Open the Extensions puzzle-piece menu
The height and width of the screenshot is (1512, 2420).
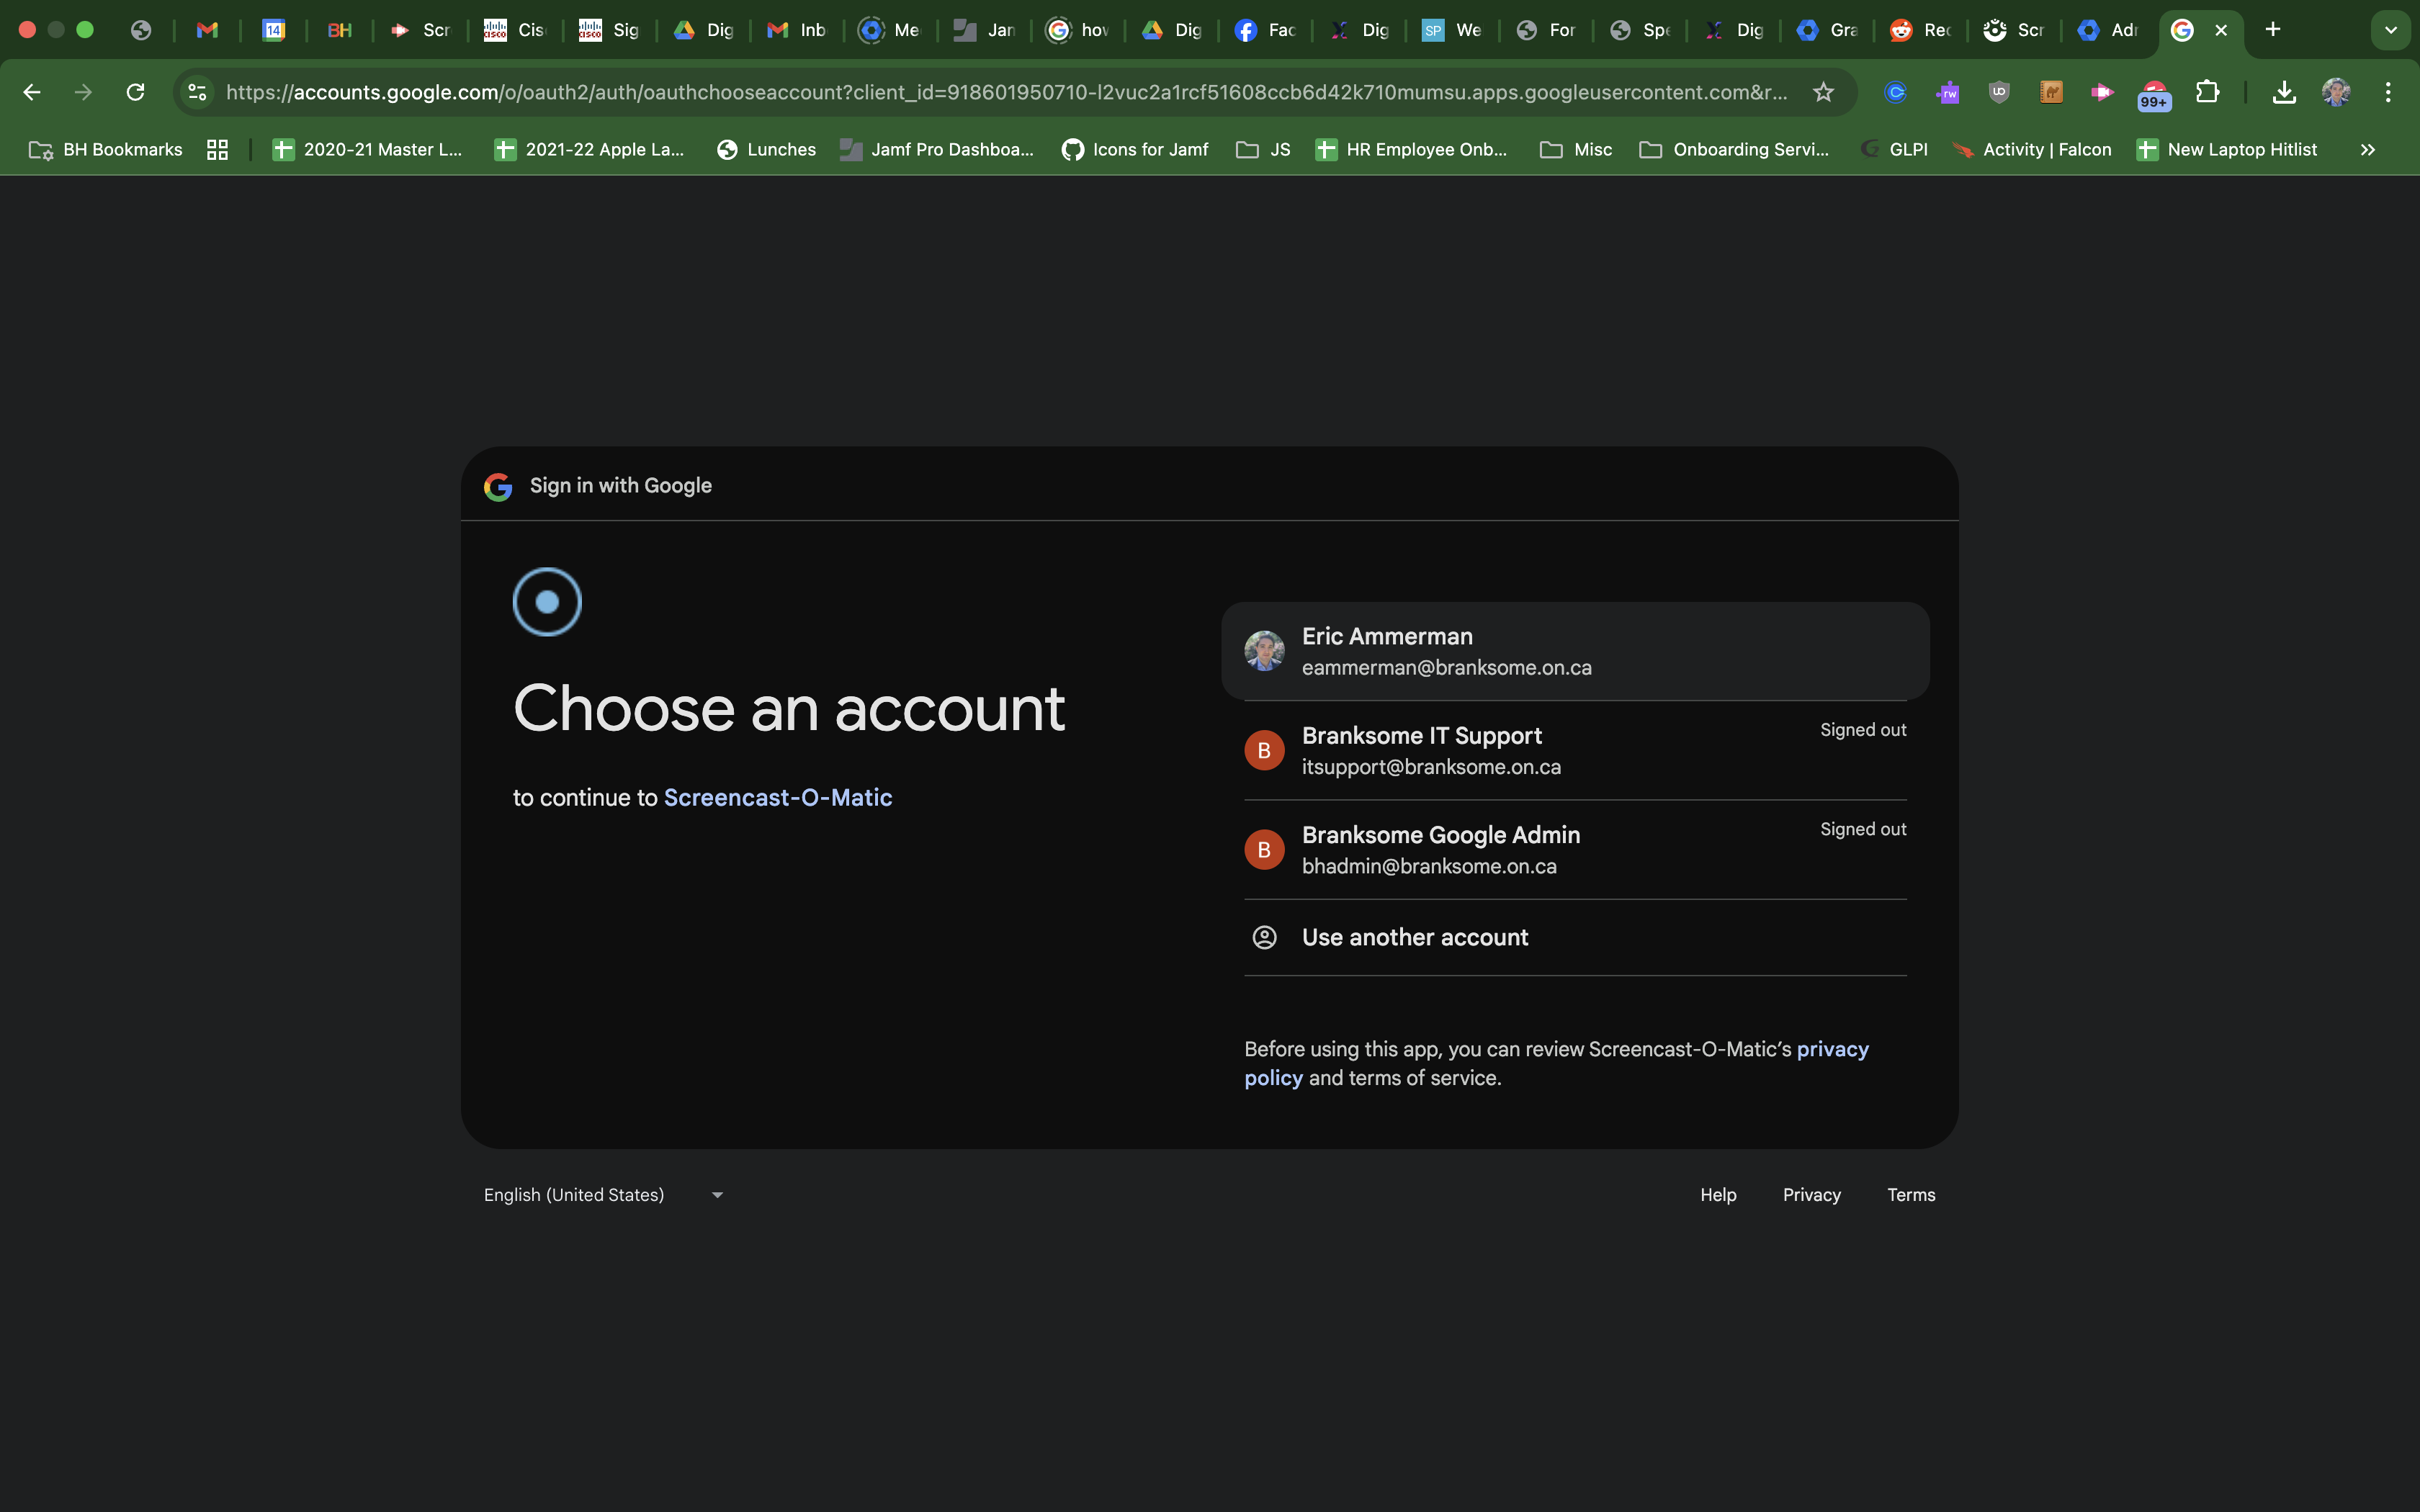[2207, 92]
